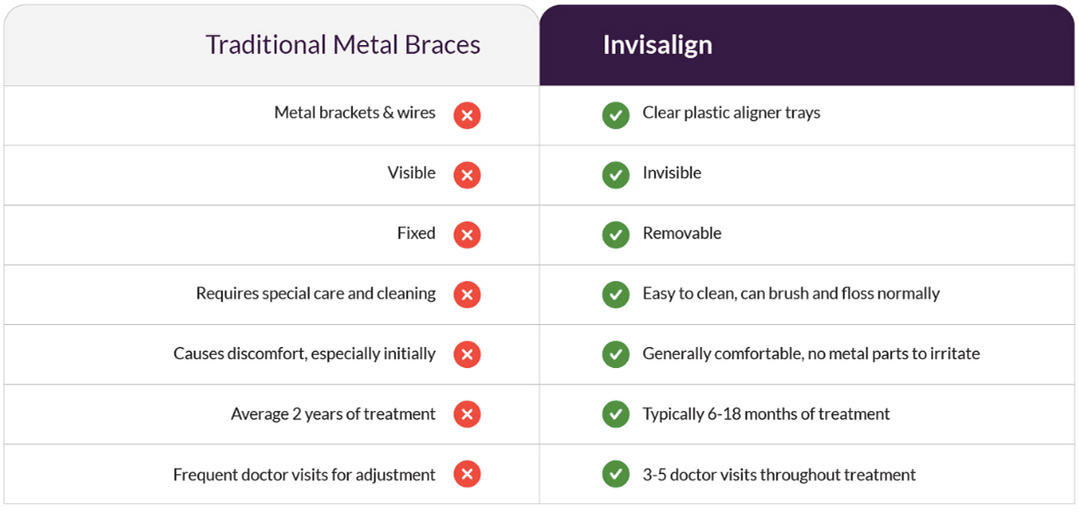Click the red X icon next to Visible
1079x515 pixels.
point(467,175)
